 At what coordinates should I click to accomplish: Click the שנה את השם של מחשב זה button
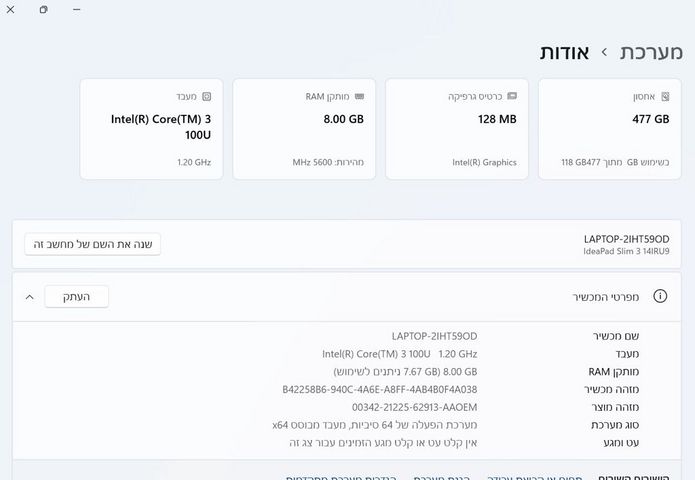[93, 244]
